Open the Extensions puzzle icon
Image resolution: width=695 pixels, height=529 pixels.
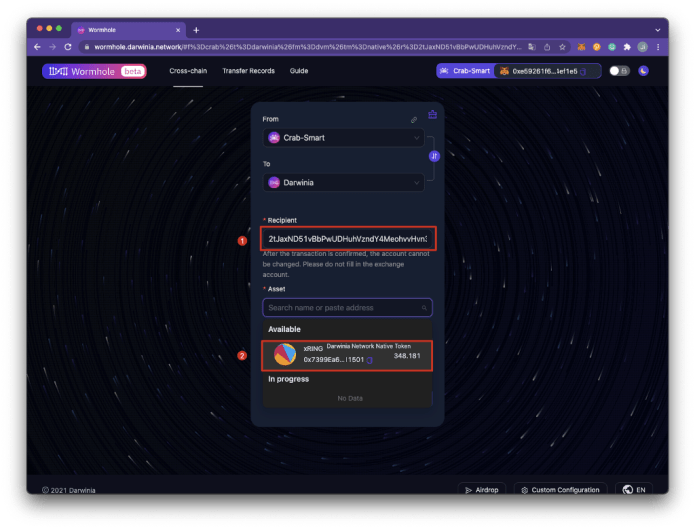tap(627, 47)
